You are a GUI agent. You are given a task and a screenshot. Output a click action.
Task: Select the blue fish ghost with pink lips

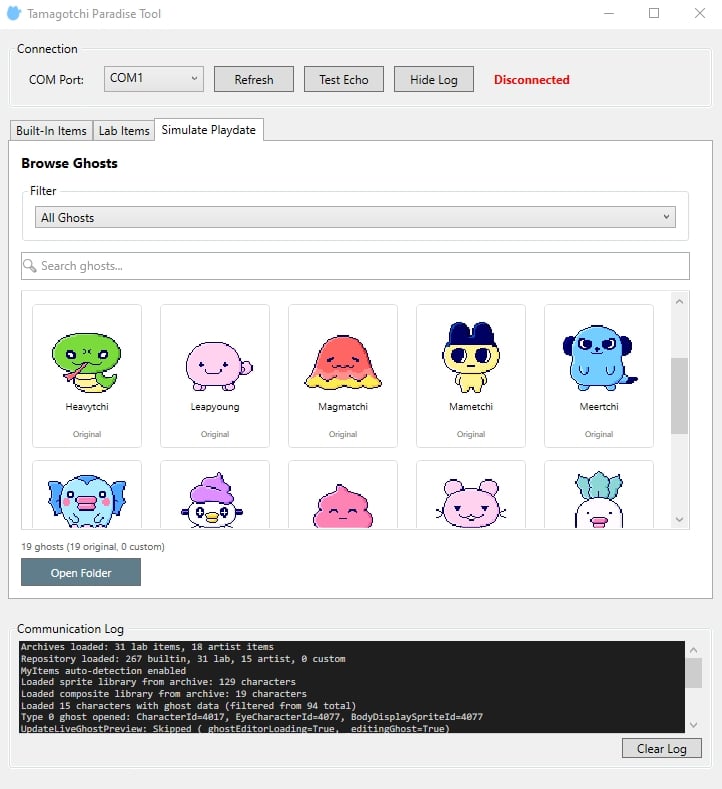pyautogui.click(x=87, y=494)
